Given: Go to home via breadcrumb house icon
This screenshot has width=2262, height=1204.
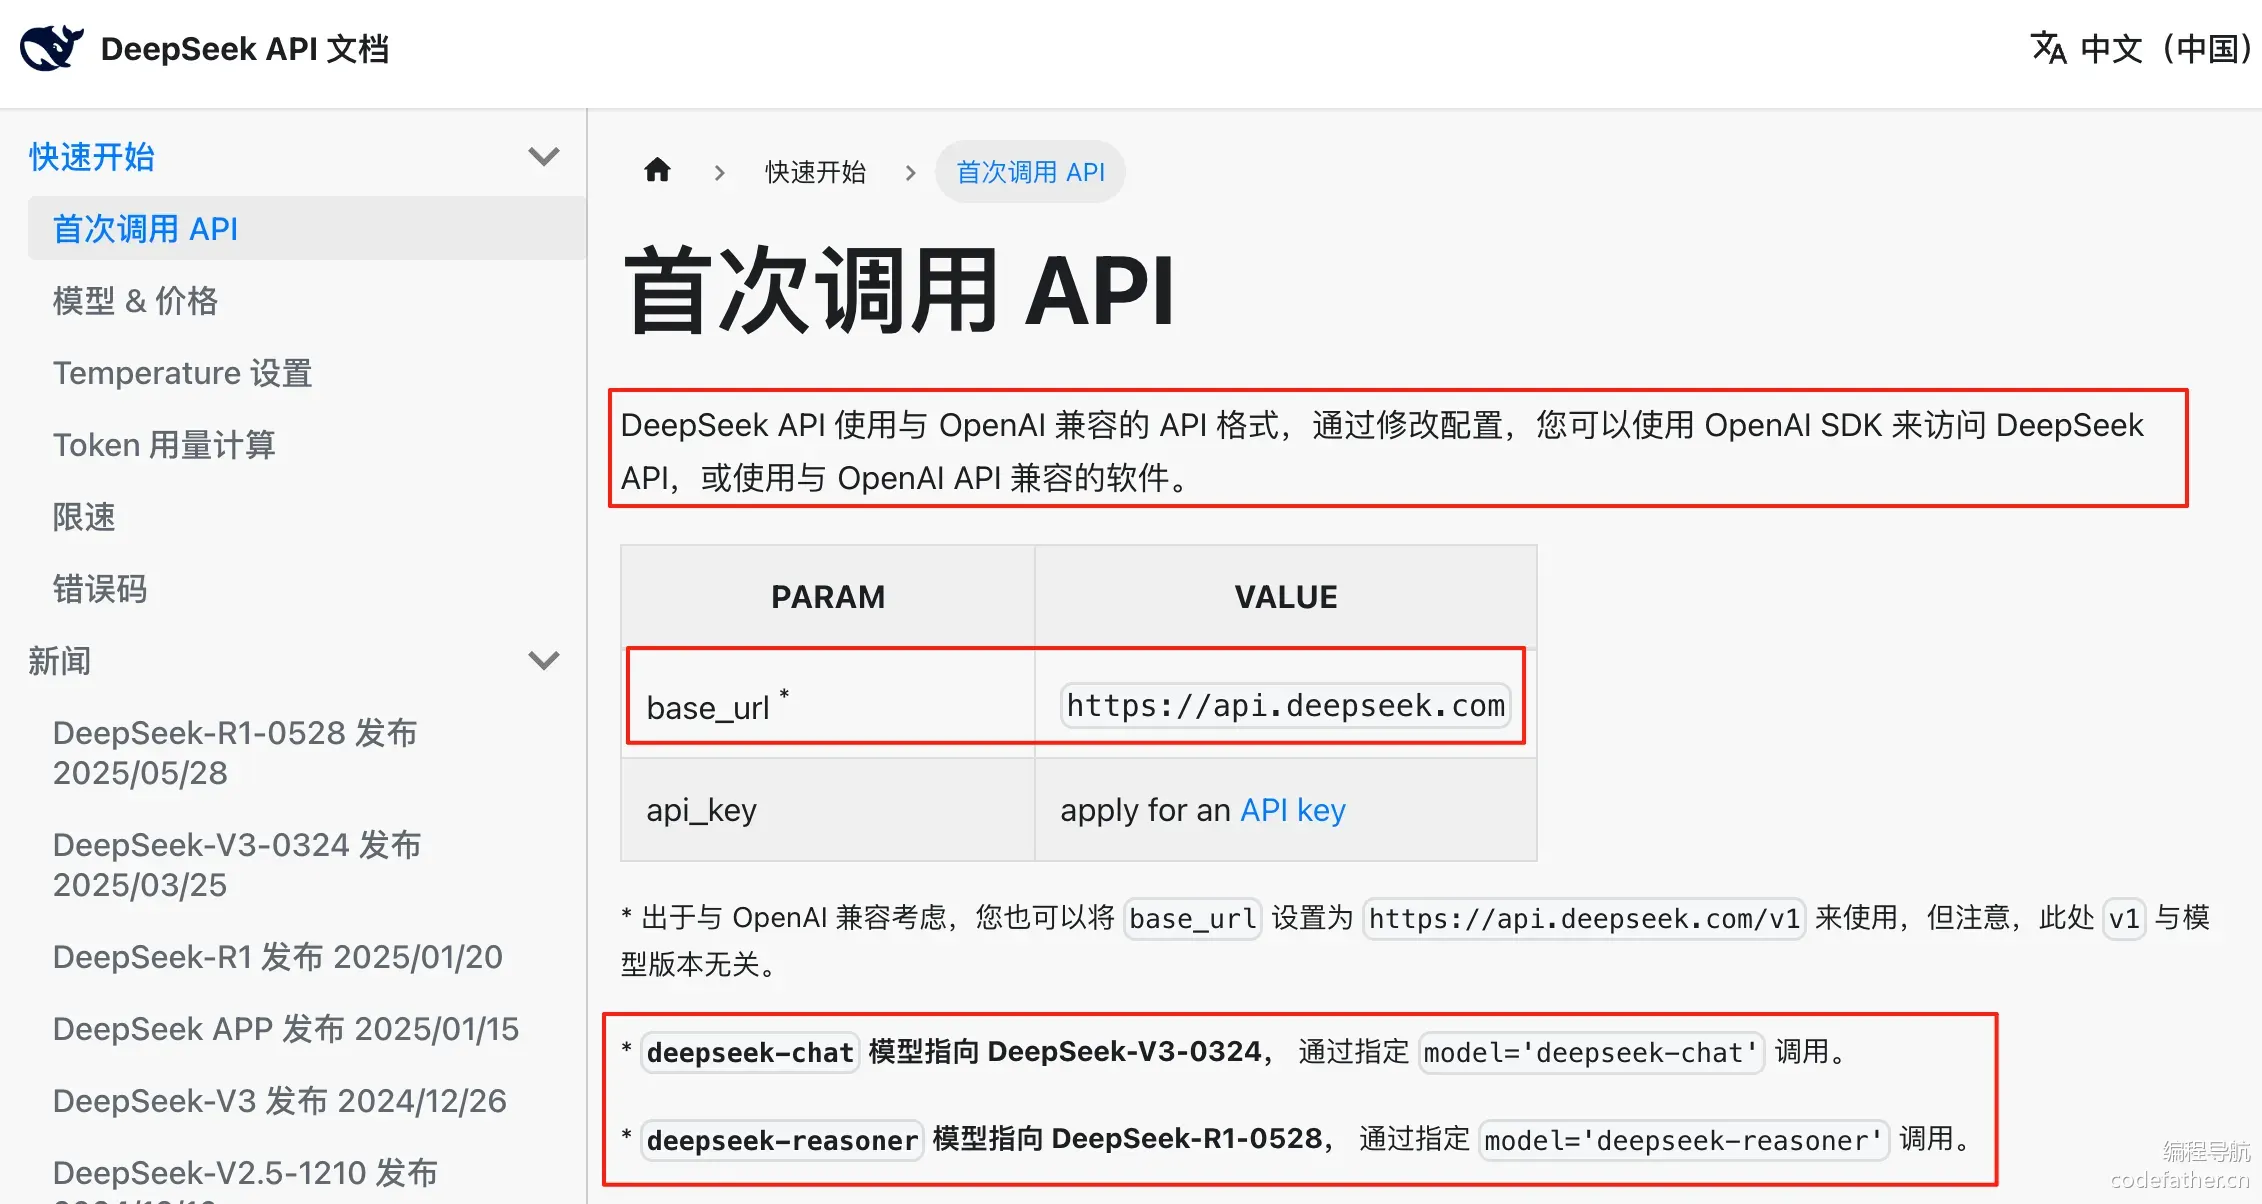Looking at the screenshot, I should 657,171.
